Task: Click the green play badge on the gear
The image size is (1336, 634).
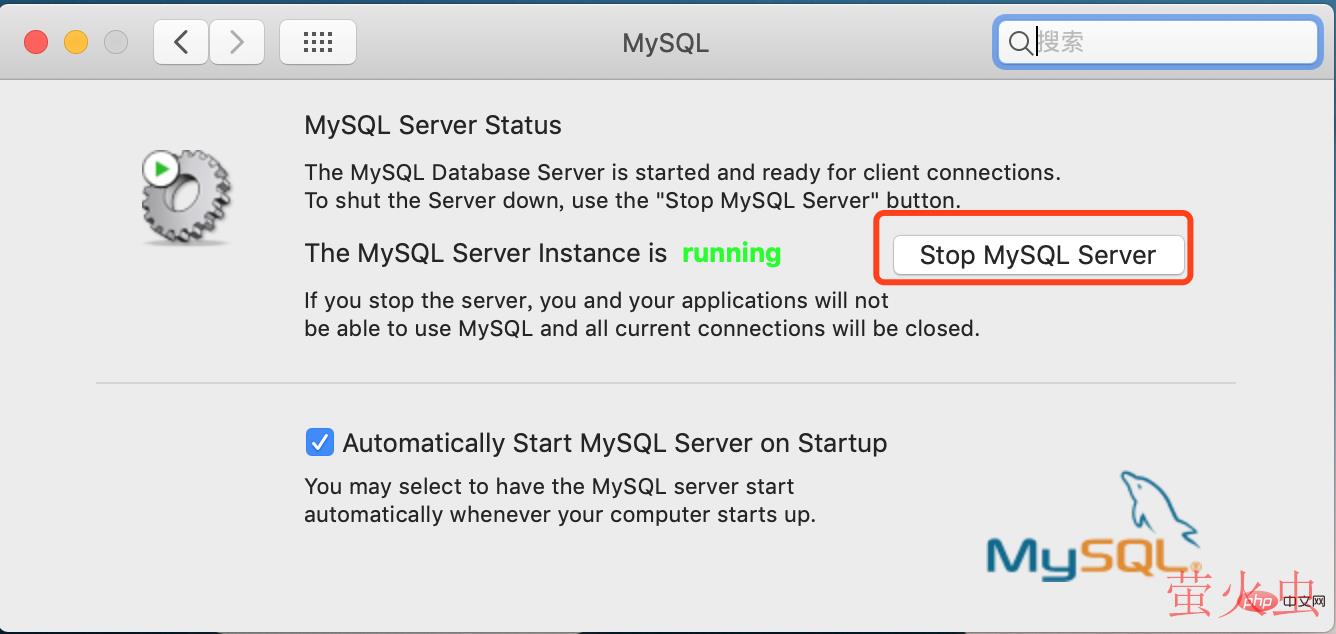Action: (160, 169)
